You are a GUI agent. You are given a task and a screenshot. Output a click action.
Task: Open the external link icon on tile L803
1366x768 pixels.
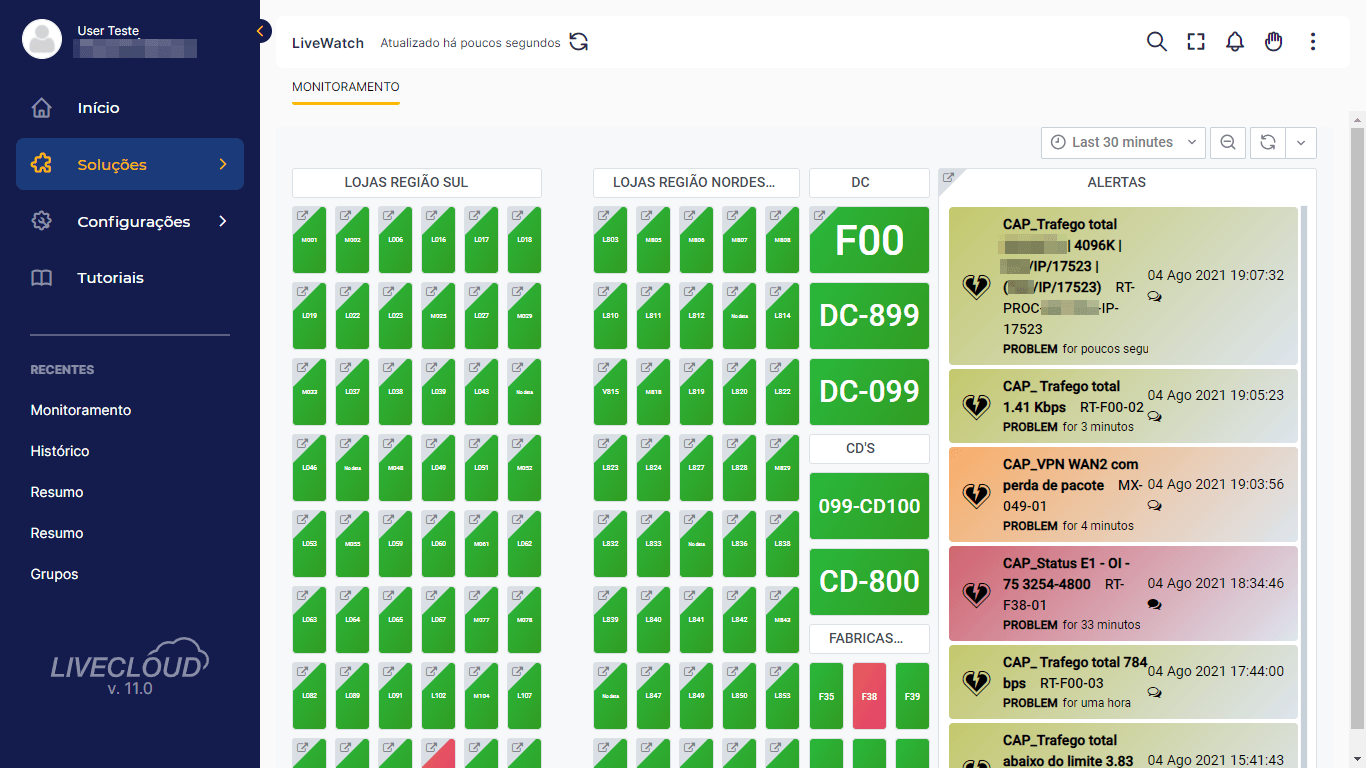[x=603, y=215]
